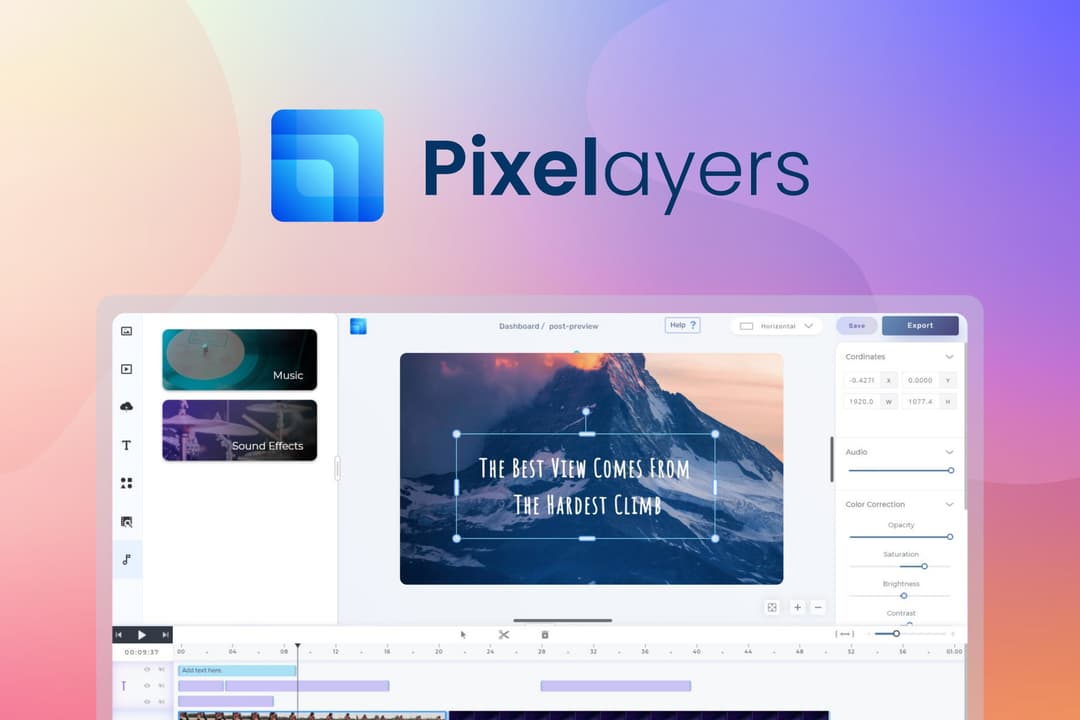This screenshot has width=1080, height=720.
Task: Select the pointer tool above the timeline
Action: coord(463,635)
